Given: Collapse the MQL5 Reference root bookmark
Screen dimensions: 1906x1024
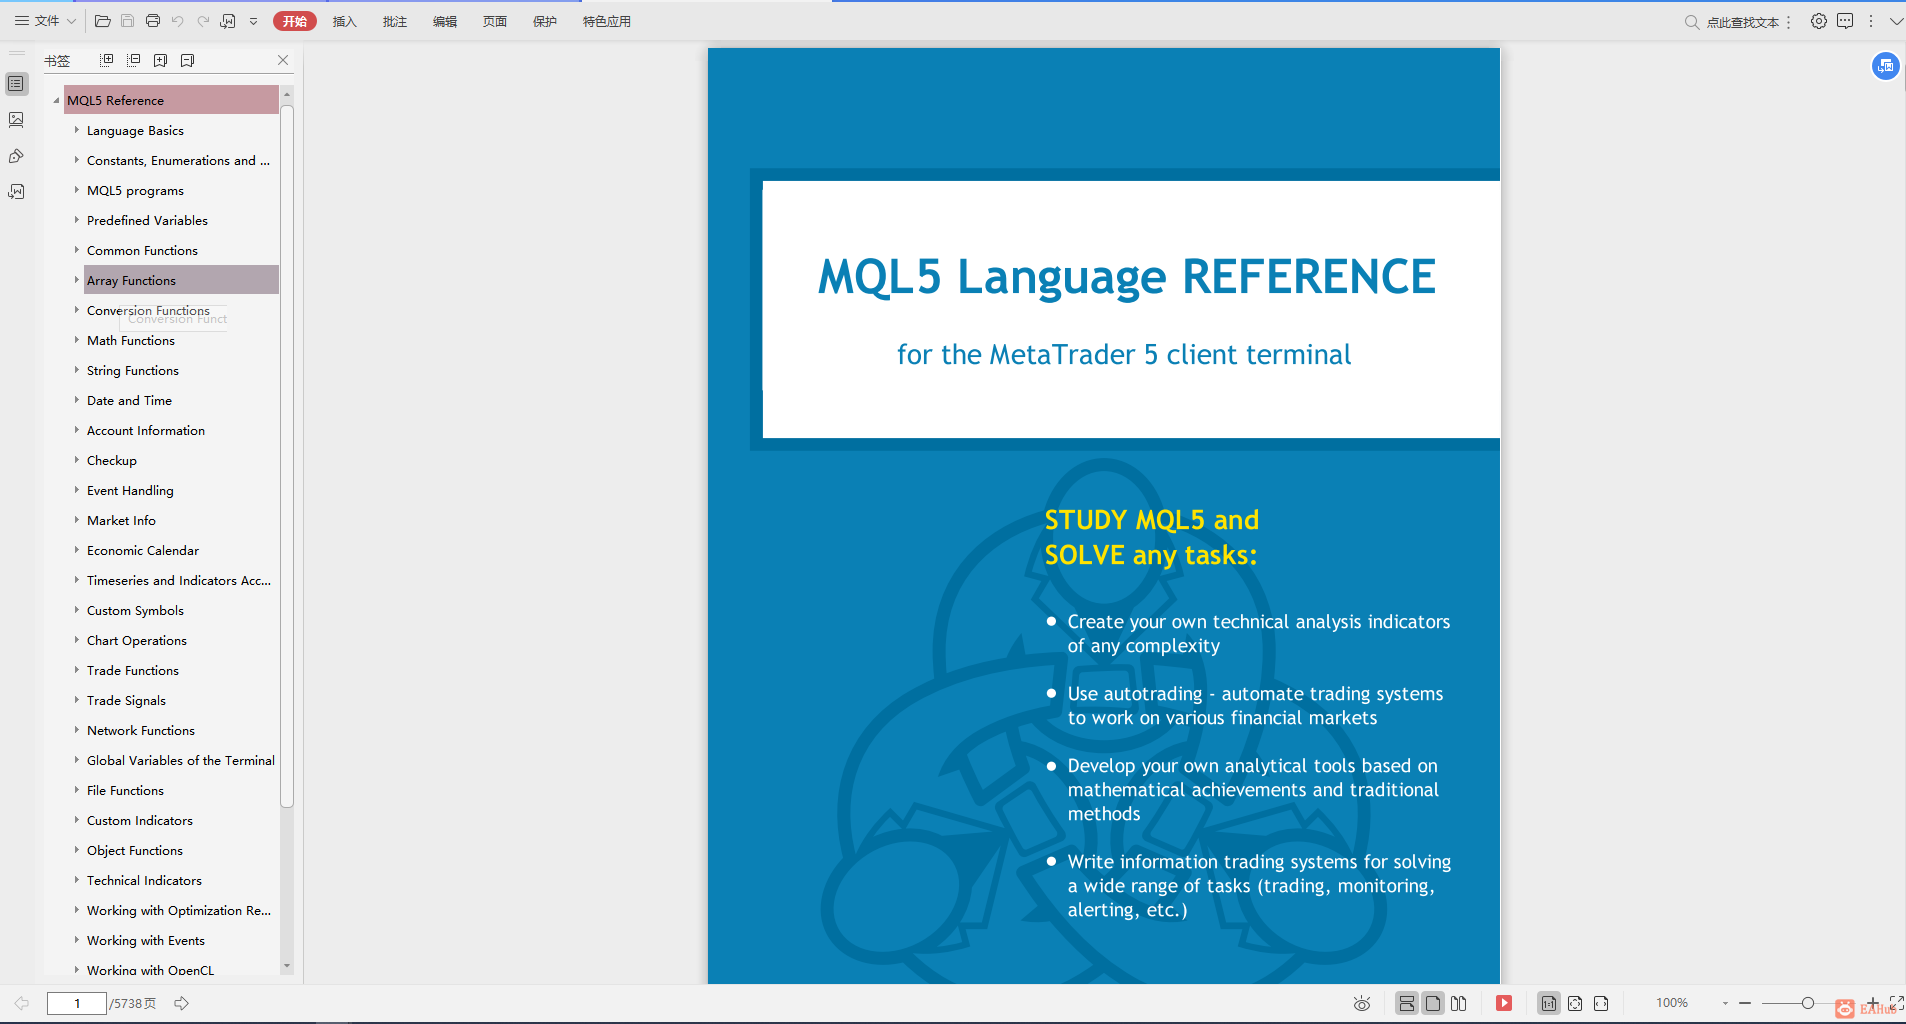Looking at the screenshot, I should pyautogui.click(x=56, y=100).
